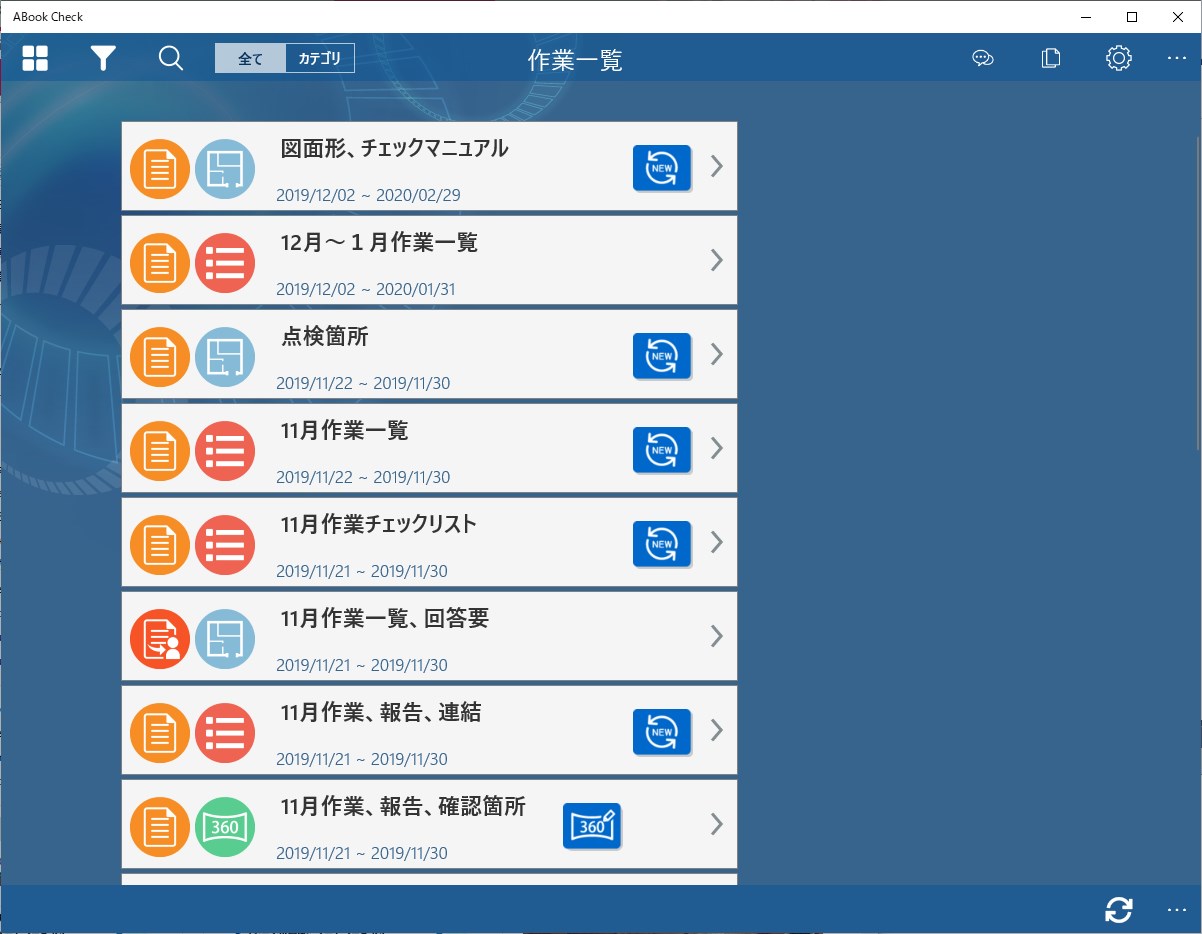1202x934 pixels.
Task: Click the search magnifier icon
Action: [x=171, y=58]
